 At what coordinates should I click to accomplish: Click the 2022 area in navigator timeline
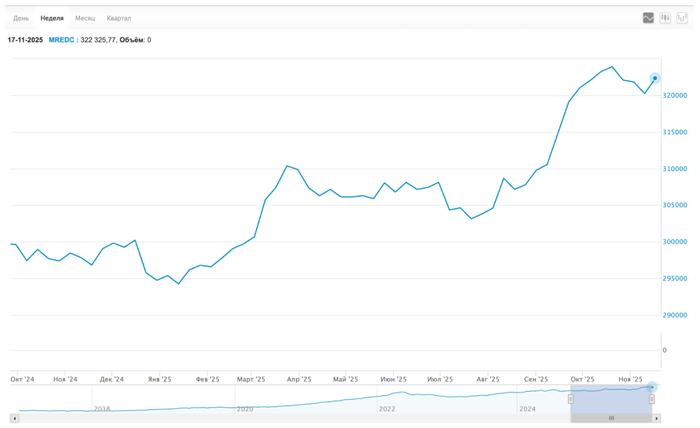tap(387, 408)
